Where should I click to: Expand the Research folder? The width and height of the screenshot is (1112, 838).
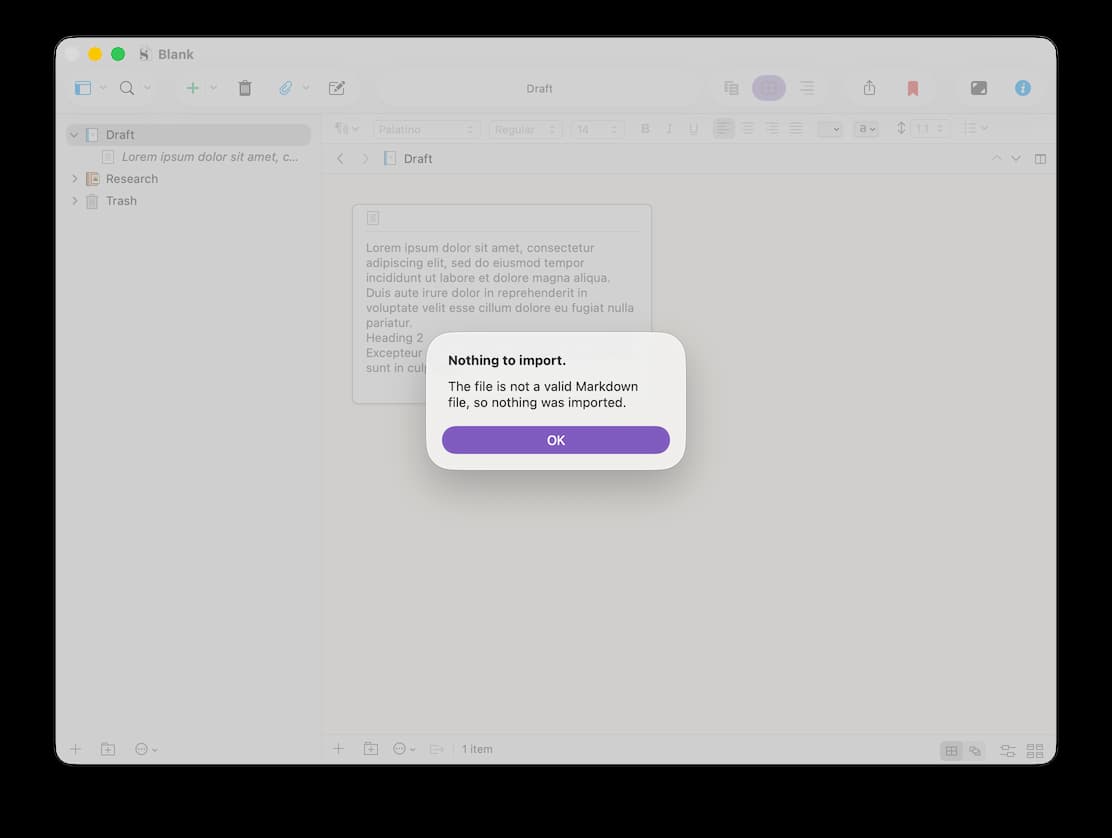[74, 179]
